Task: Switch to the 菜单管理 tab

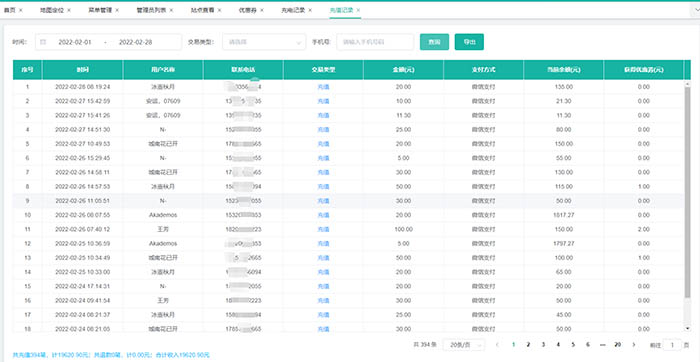Action: coord(100,10)
